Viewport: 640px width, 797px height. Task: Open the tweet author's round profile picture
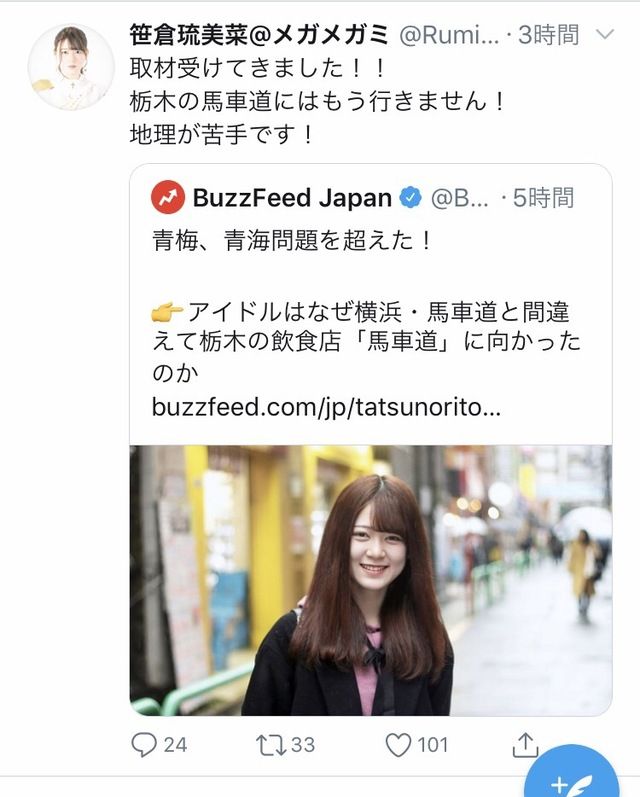(71, 66)
